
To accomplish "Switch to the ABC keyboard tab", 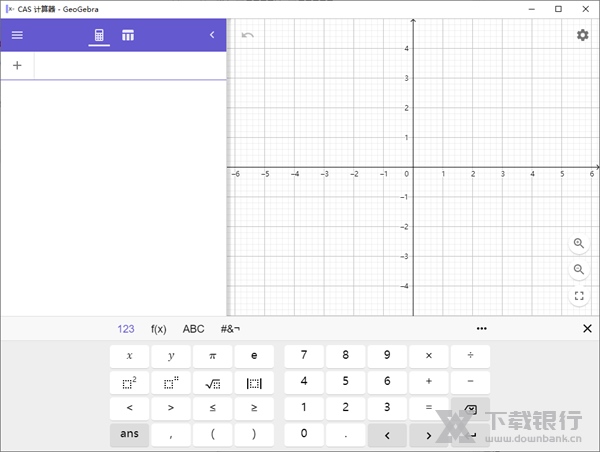I will pos(193,328).
